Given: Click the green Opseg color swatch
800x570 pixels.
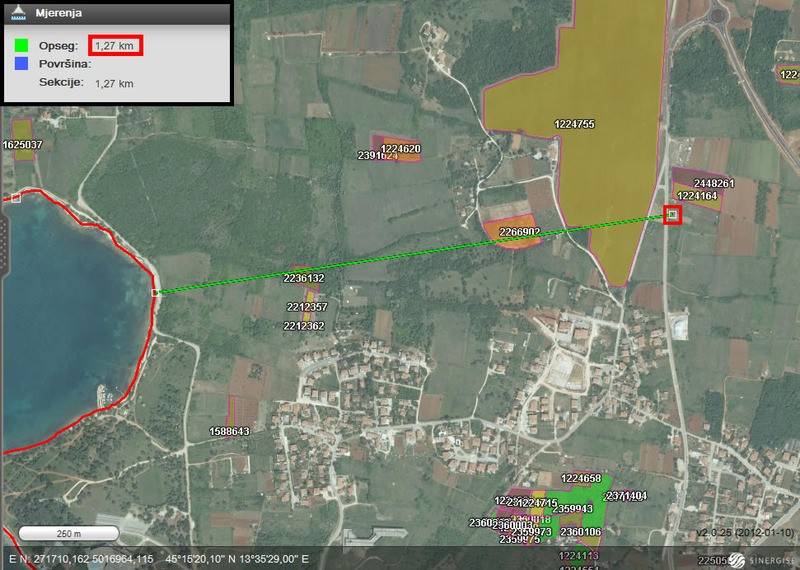Looking at the screenshot, I should (x=20, y=45).
